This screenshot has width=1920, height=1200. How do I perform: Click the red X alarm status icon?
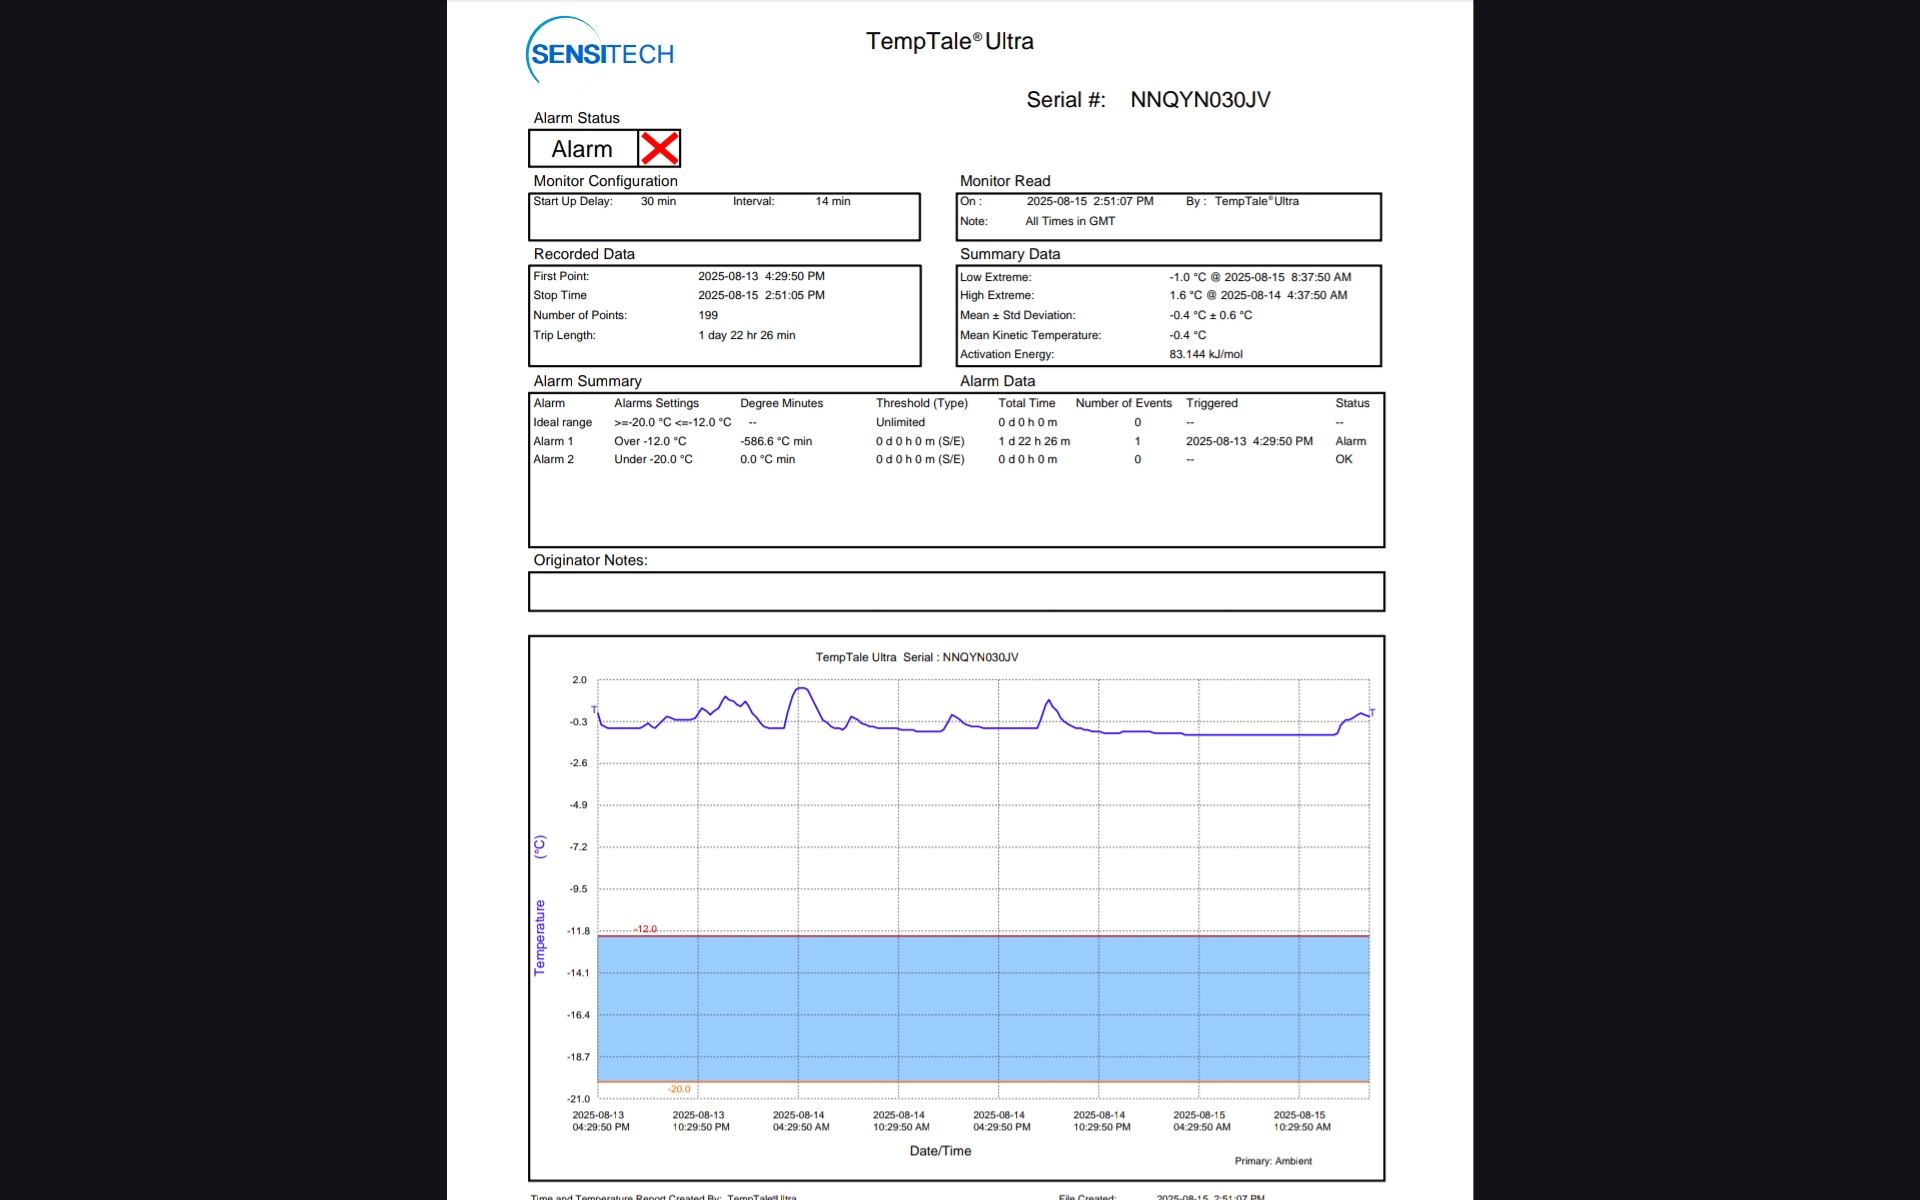[x=659, y=149]
